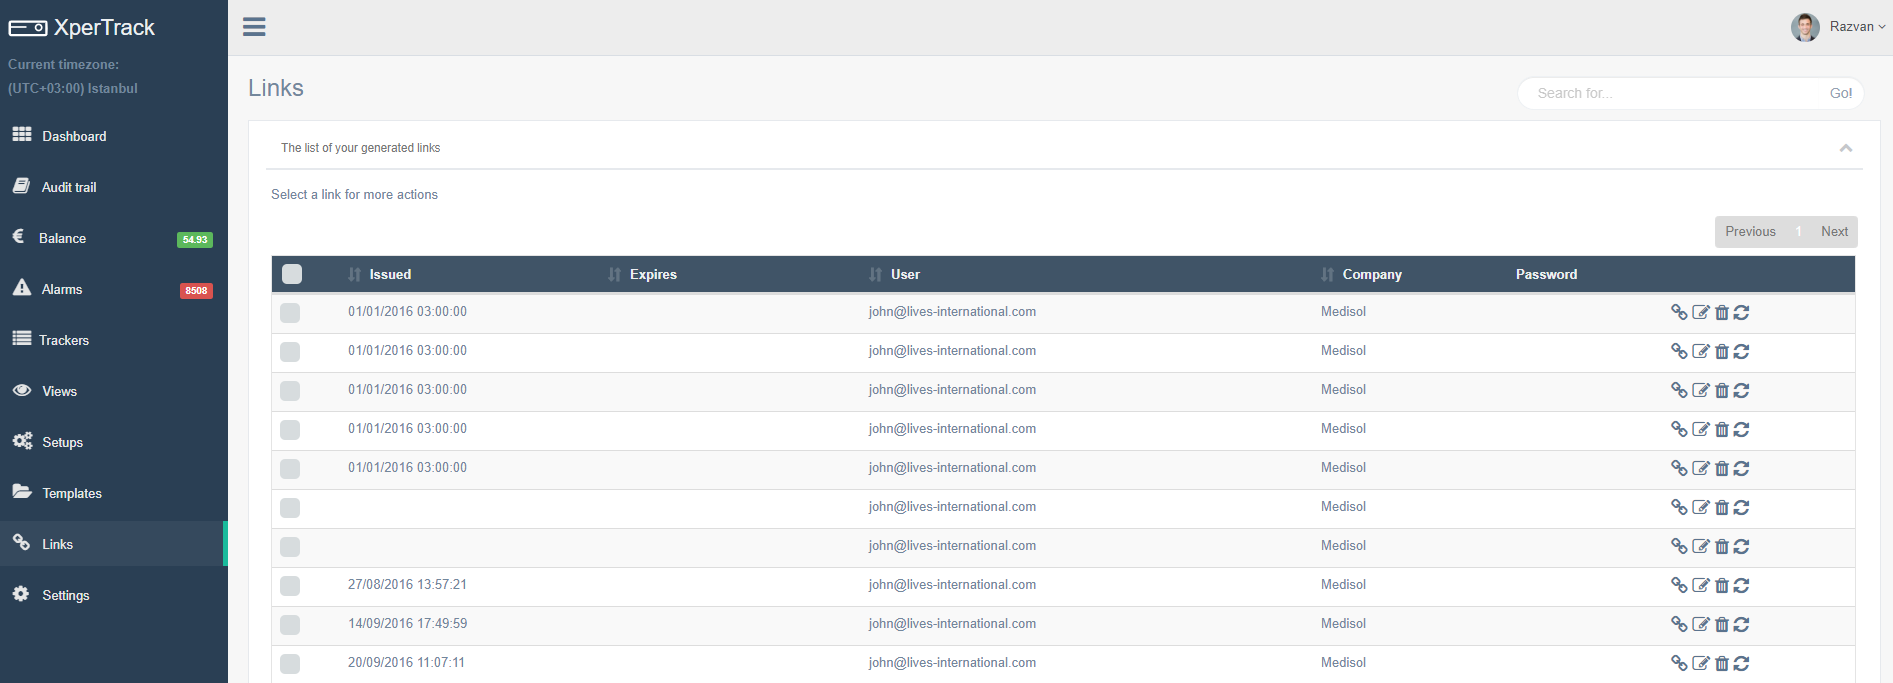1893x683 pixels.
Task: Click the refresh icon for the 20/09/2016 link
Action: 1741,664
